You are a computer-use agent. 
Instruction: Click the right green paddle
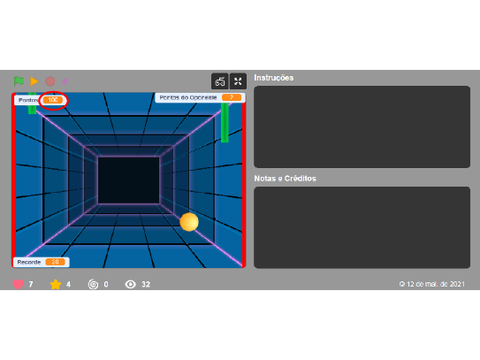click(x=225, y=122)
